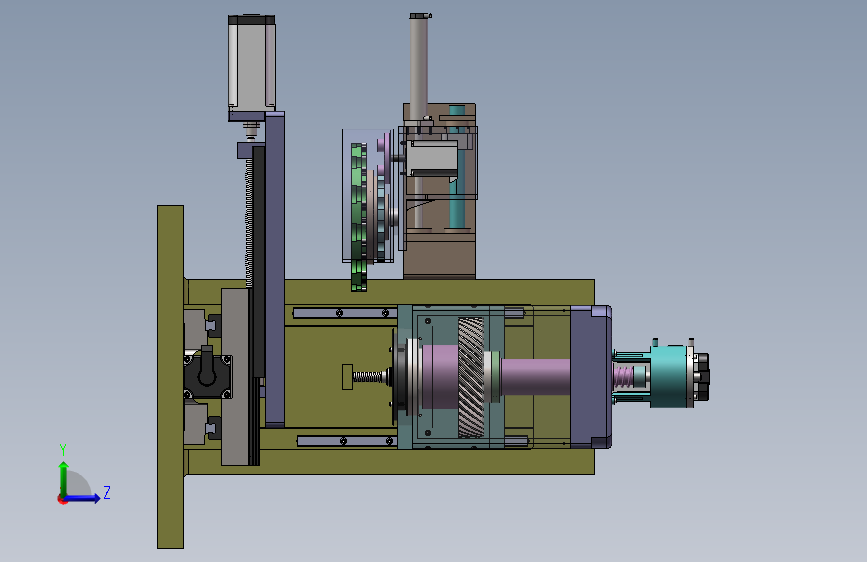Select the tall gray servo motor at top
Screen dimensions: 867x562
[x=252, y=62]
